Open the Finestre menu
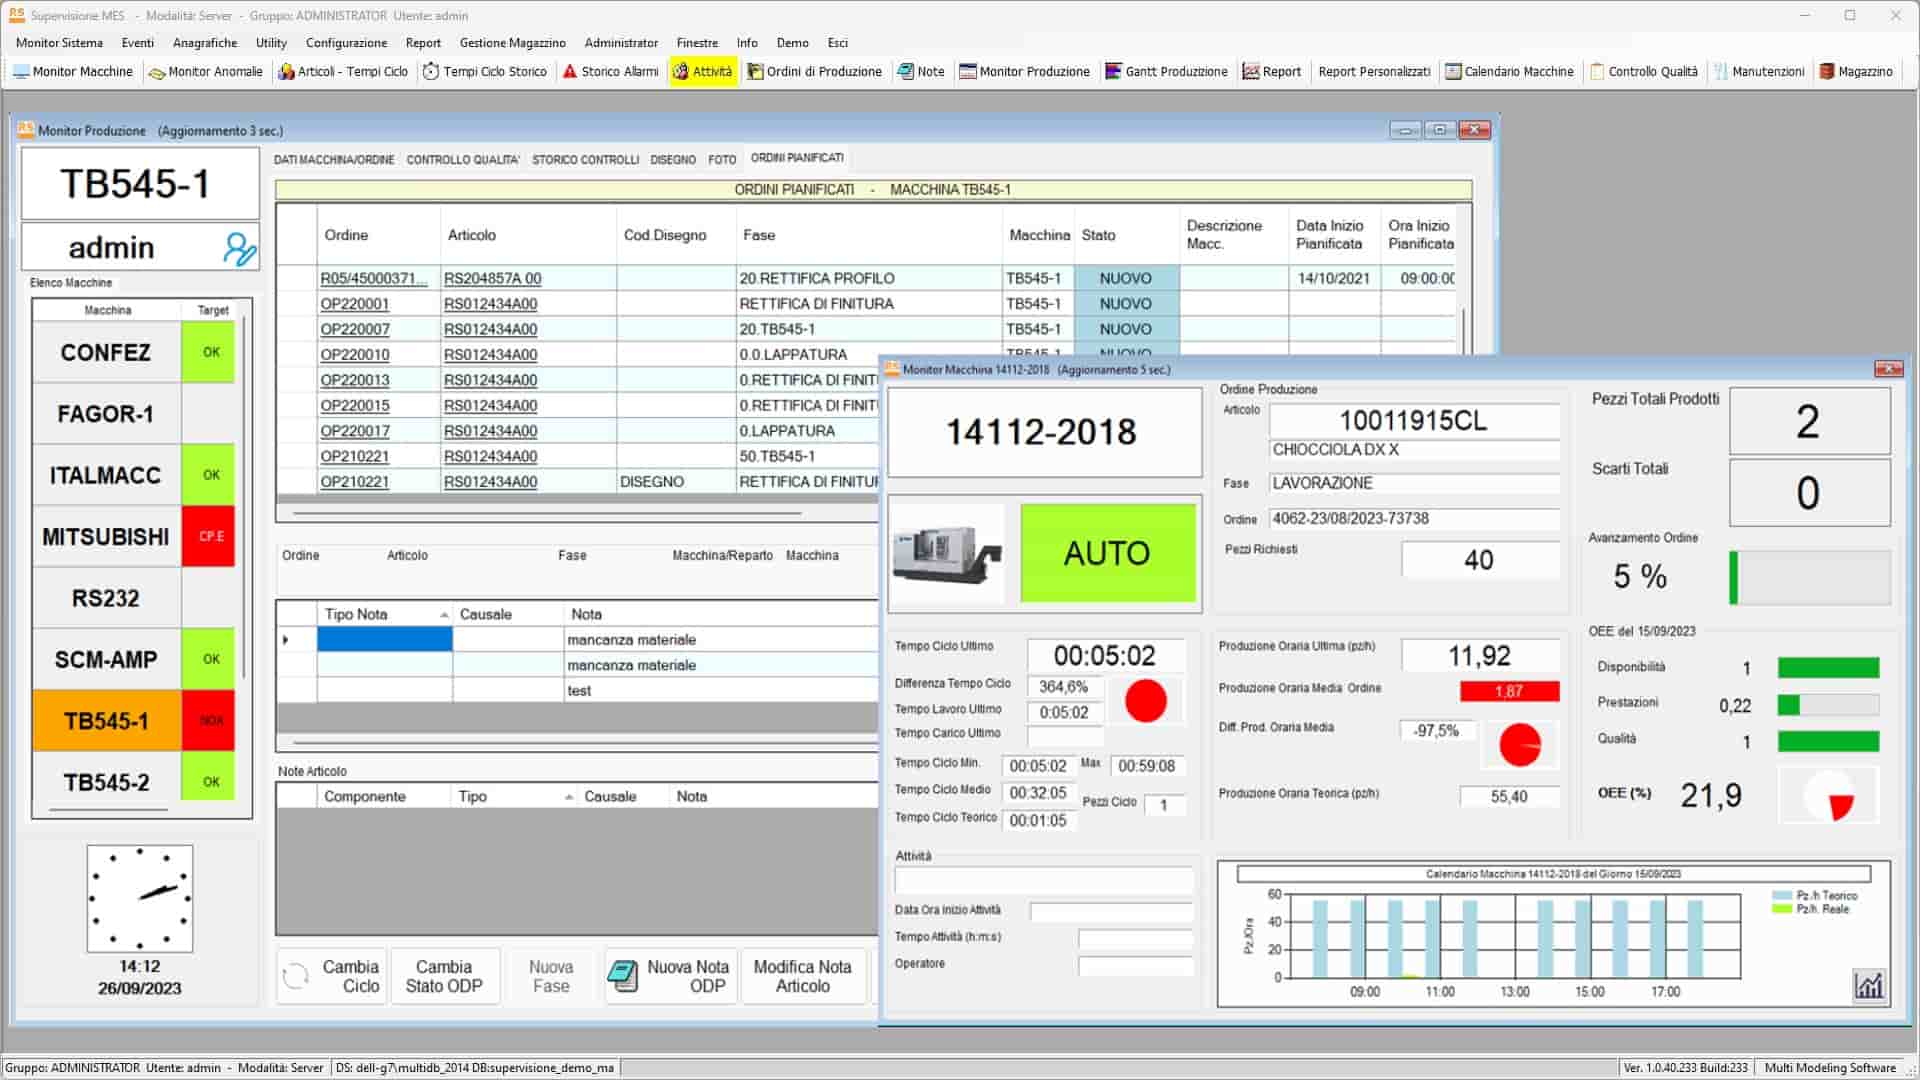1920x1080 pixels. click(x=697, y=43)
